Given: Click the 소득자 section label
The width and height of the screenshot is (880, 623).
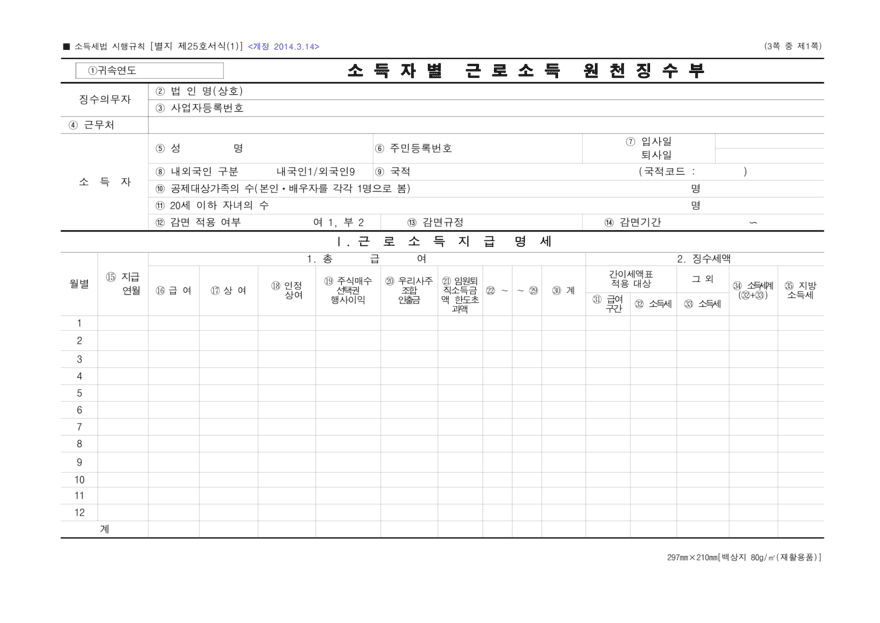Looking at the screenshot, I should pos(104,182).
